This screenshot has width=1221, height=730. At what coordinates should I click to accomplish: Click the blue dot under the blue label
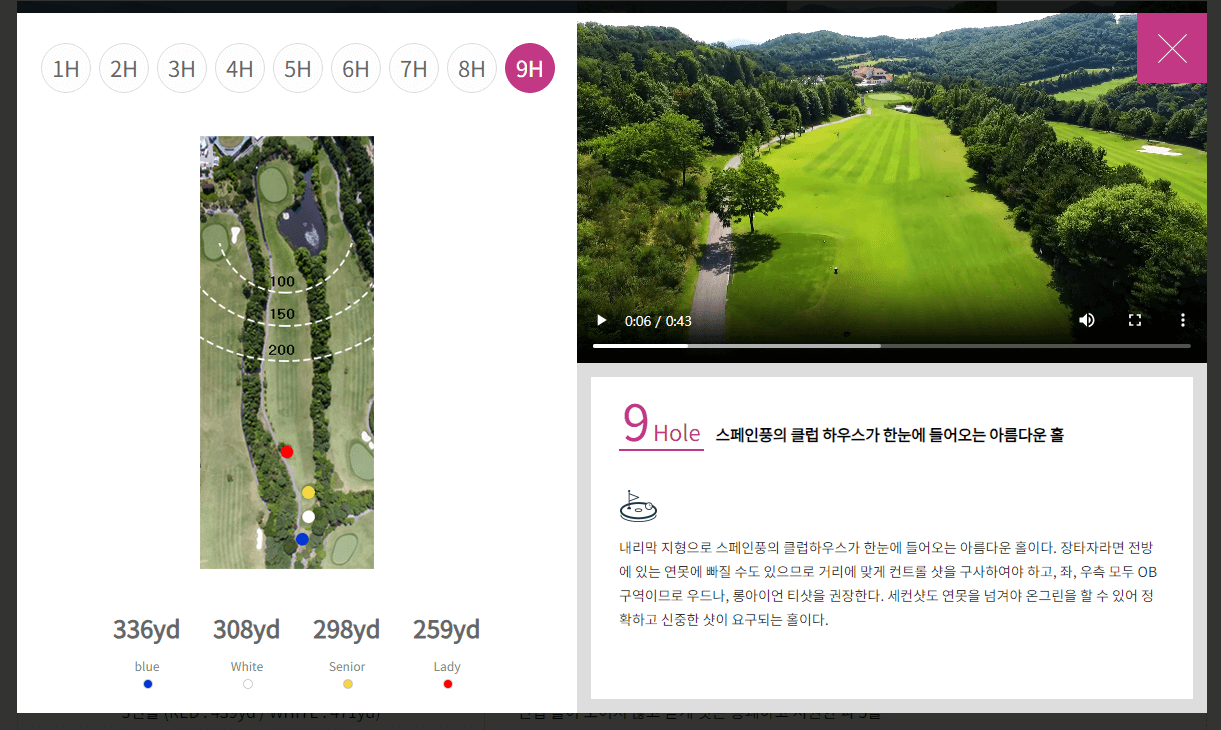147,683
